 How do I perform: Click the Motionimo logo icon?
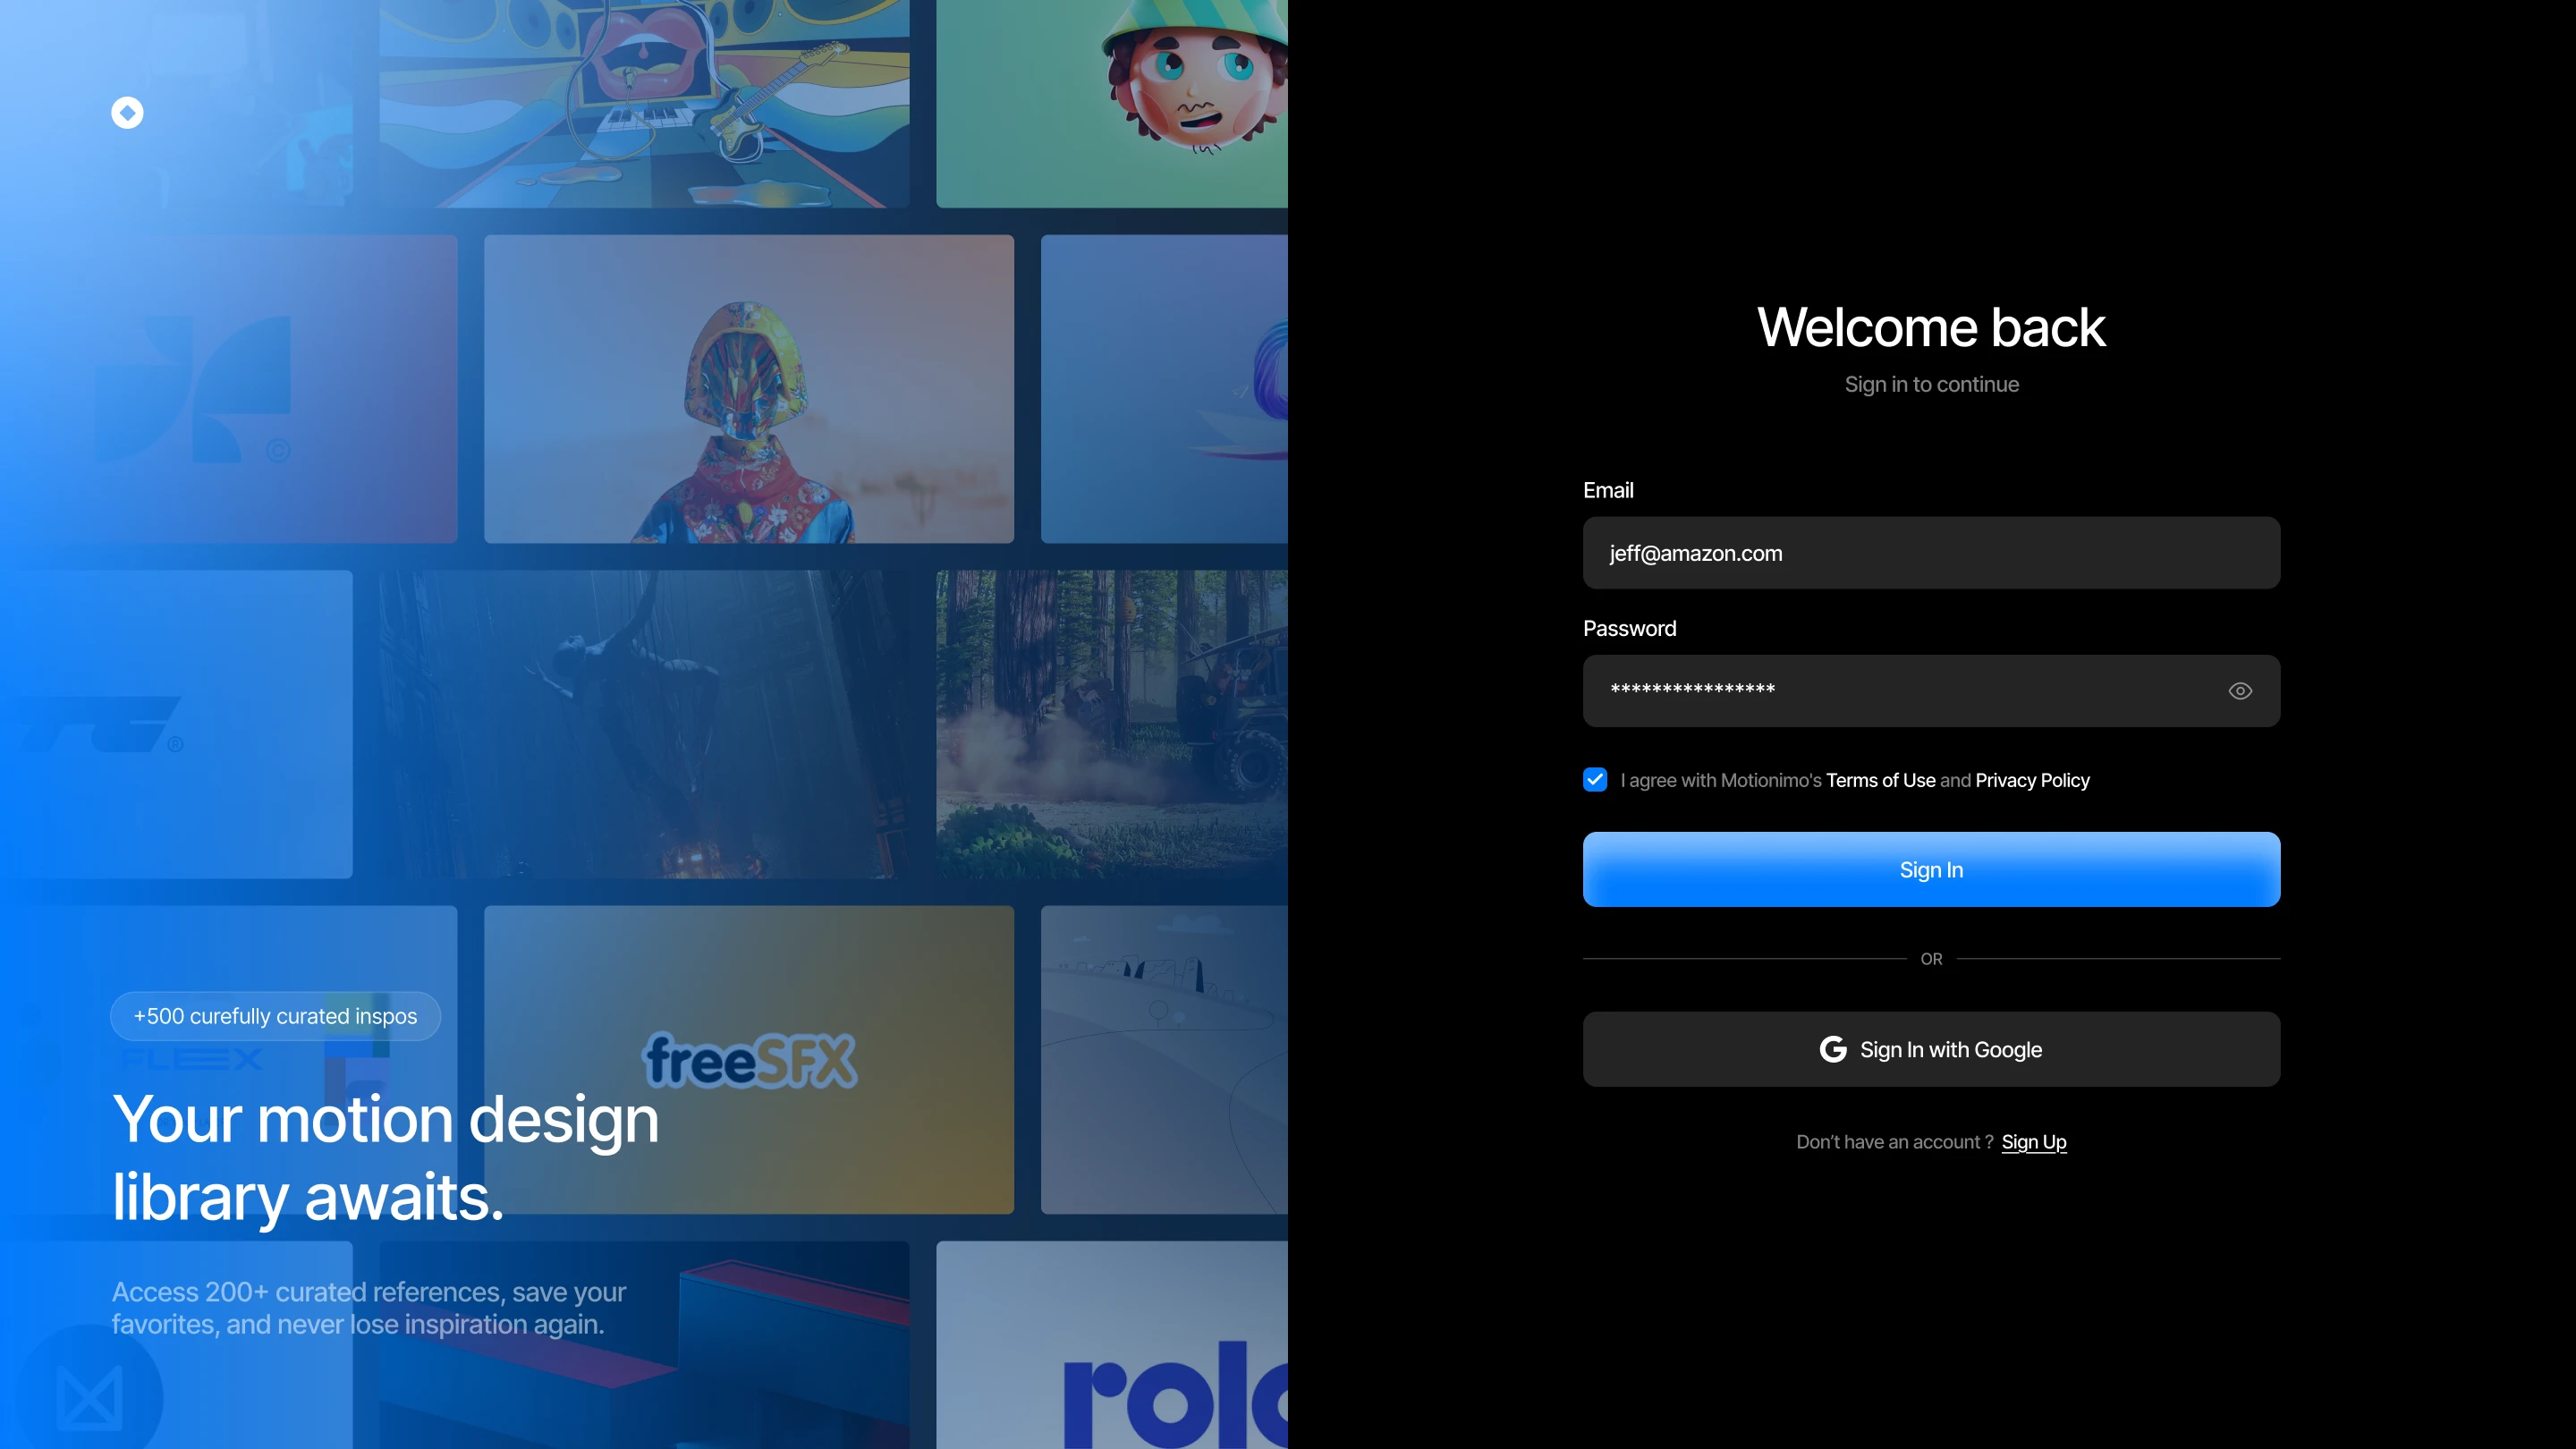[x=127, y=113]
